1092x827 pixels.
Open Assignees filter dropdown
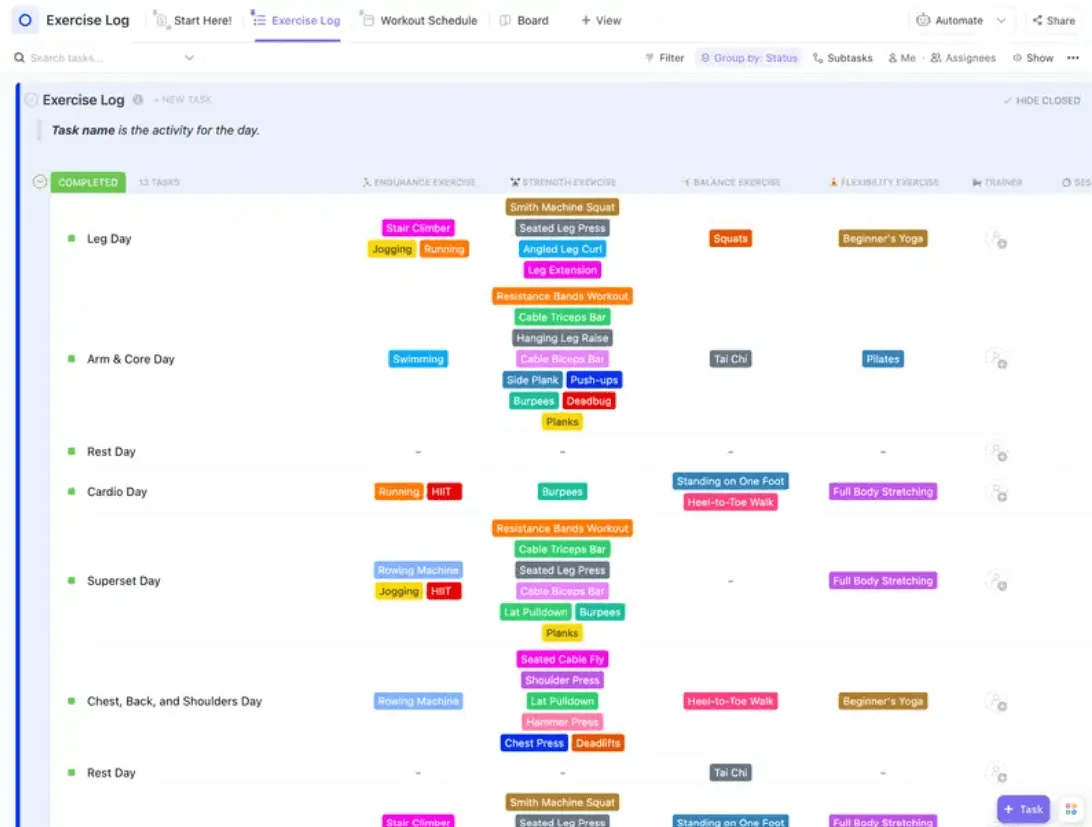[963, 58]
